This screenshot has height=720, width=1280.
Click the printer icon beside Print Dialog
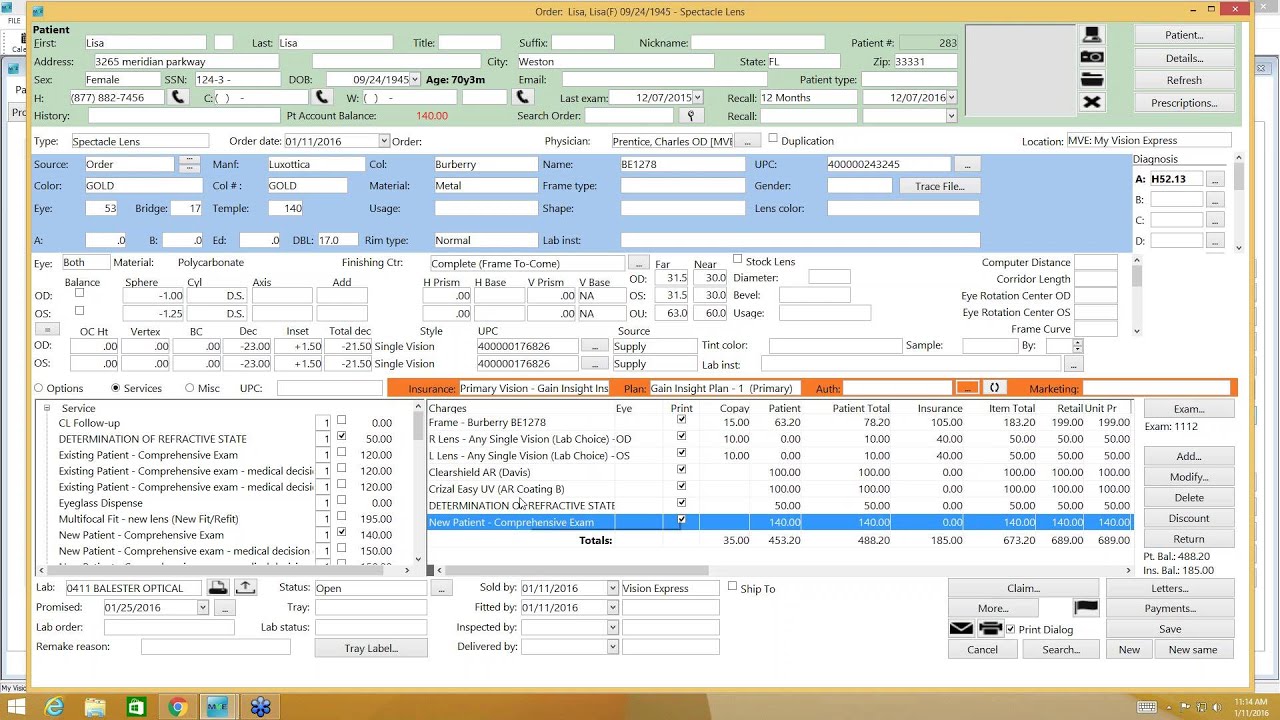[991, 629]
